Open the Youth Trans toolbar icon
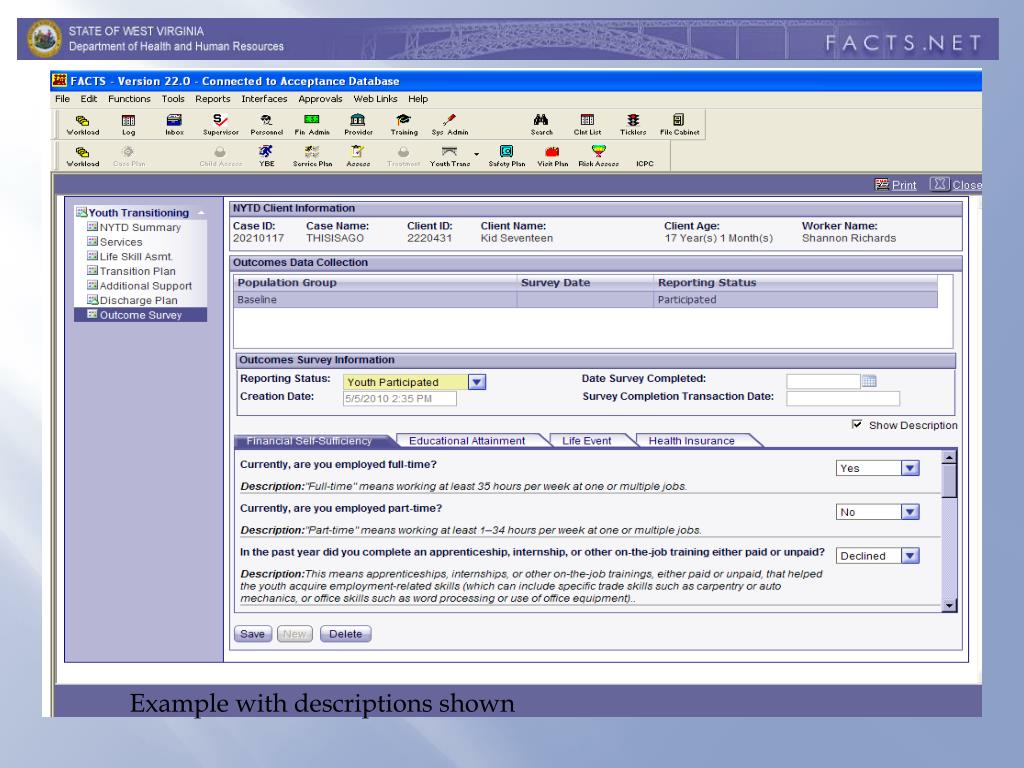 click(x=450, y=156)
